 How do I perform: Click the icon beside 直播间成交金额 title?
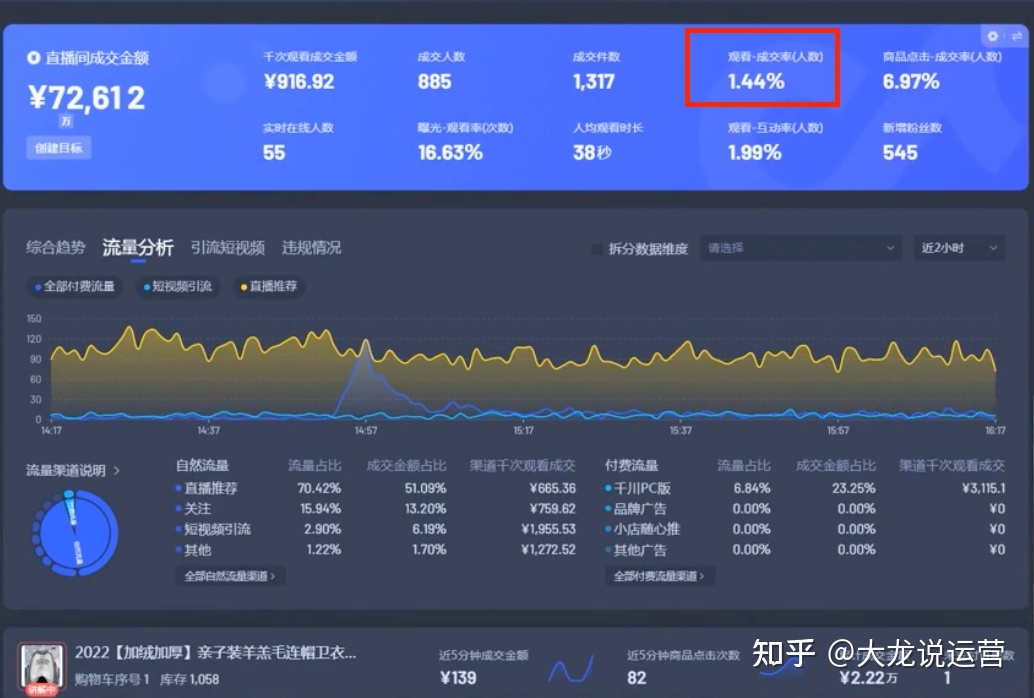pos(34,59)
